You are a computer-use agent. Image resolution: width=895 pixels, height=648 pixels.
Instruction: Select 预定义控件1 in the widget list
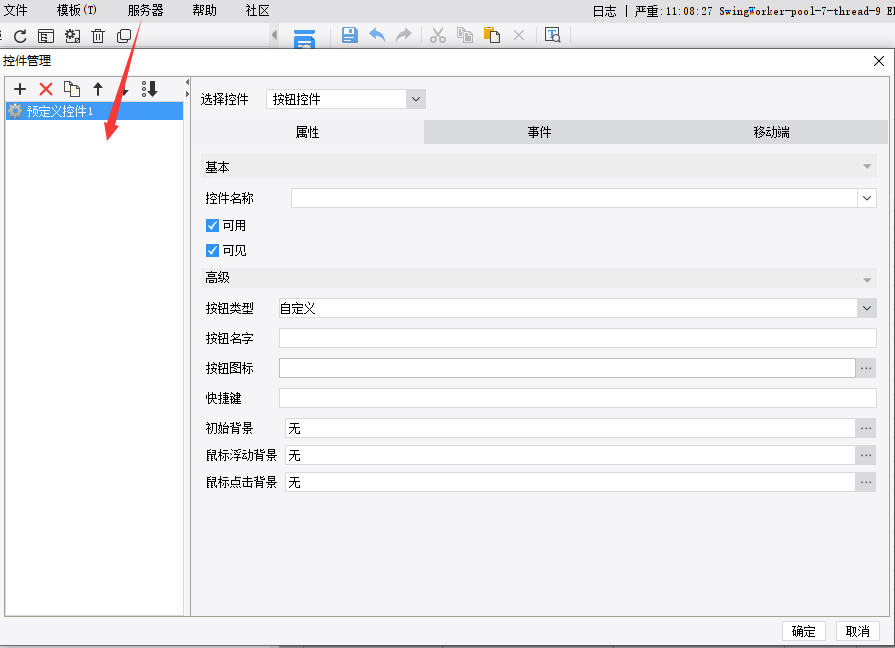(94, 111)
